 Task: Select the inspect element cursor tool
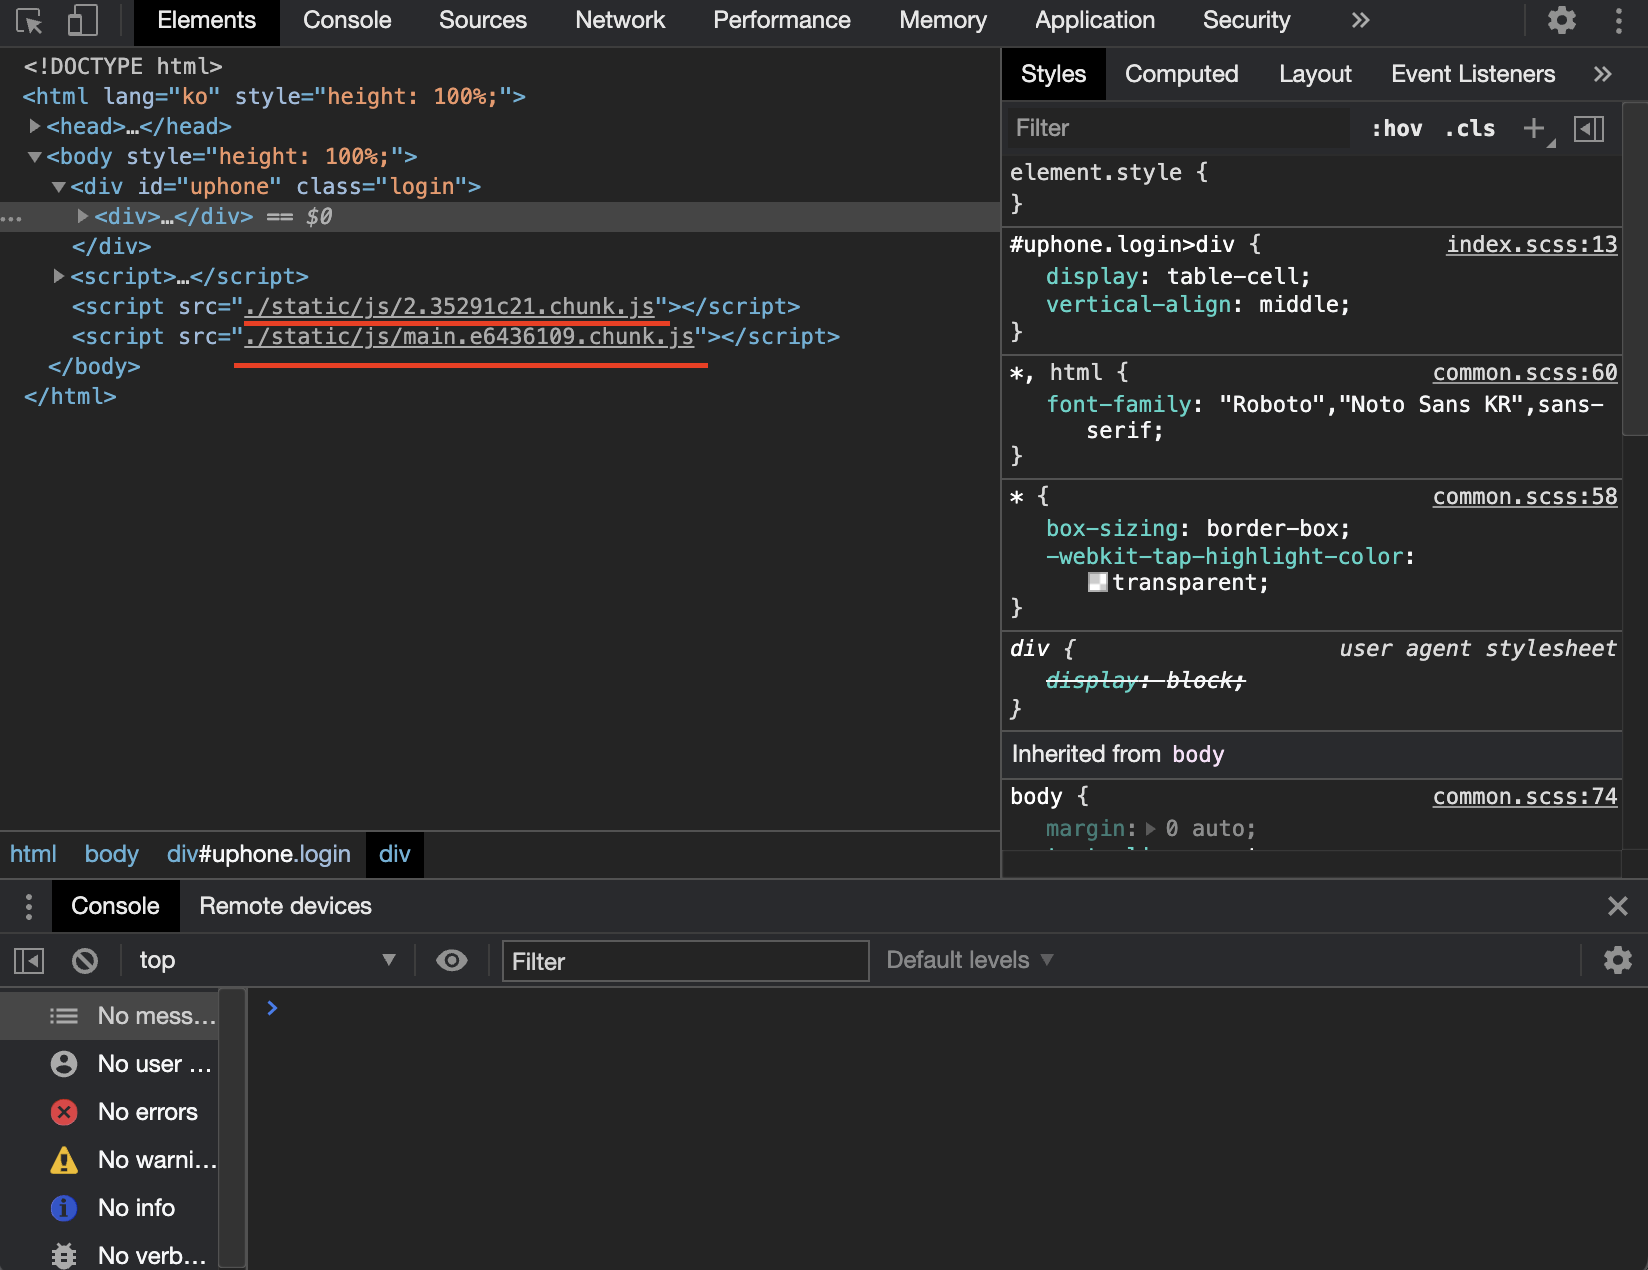(x=31, y=20)
